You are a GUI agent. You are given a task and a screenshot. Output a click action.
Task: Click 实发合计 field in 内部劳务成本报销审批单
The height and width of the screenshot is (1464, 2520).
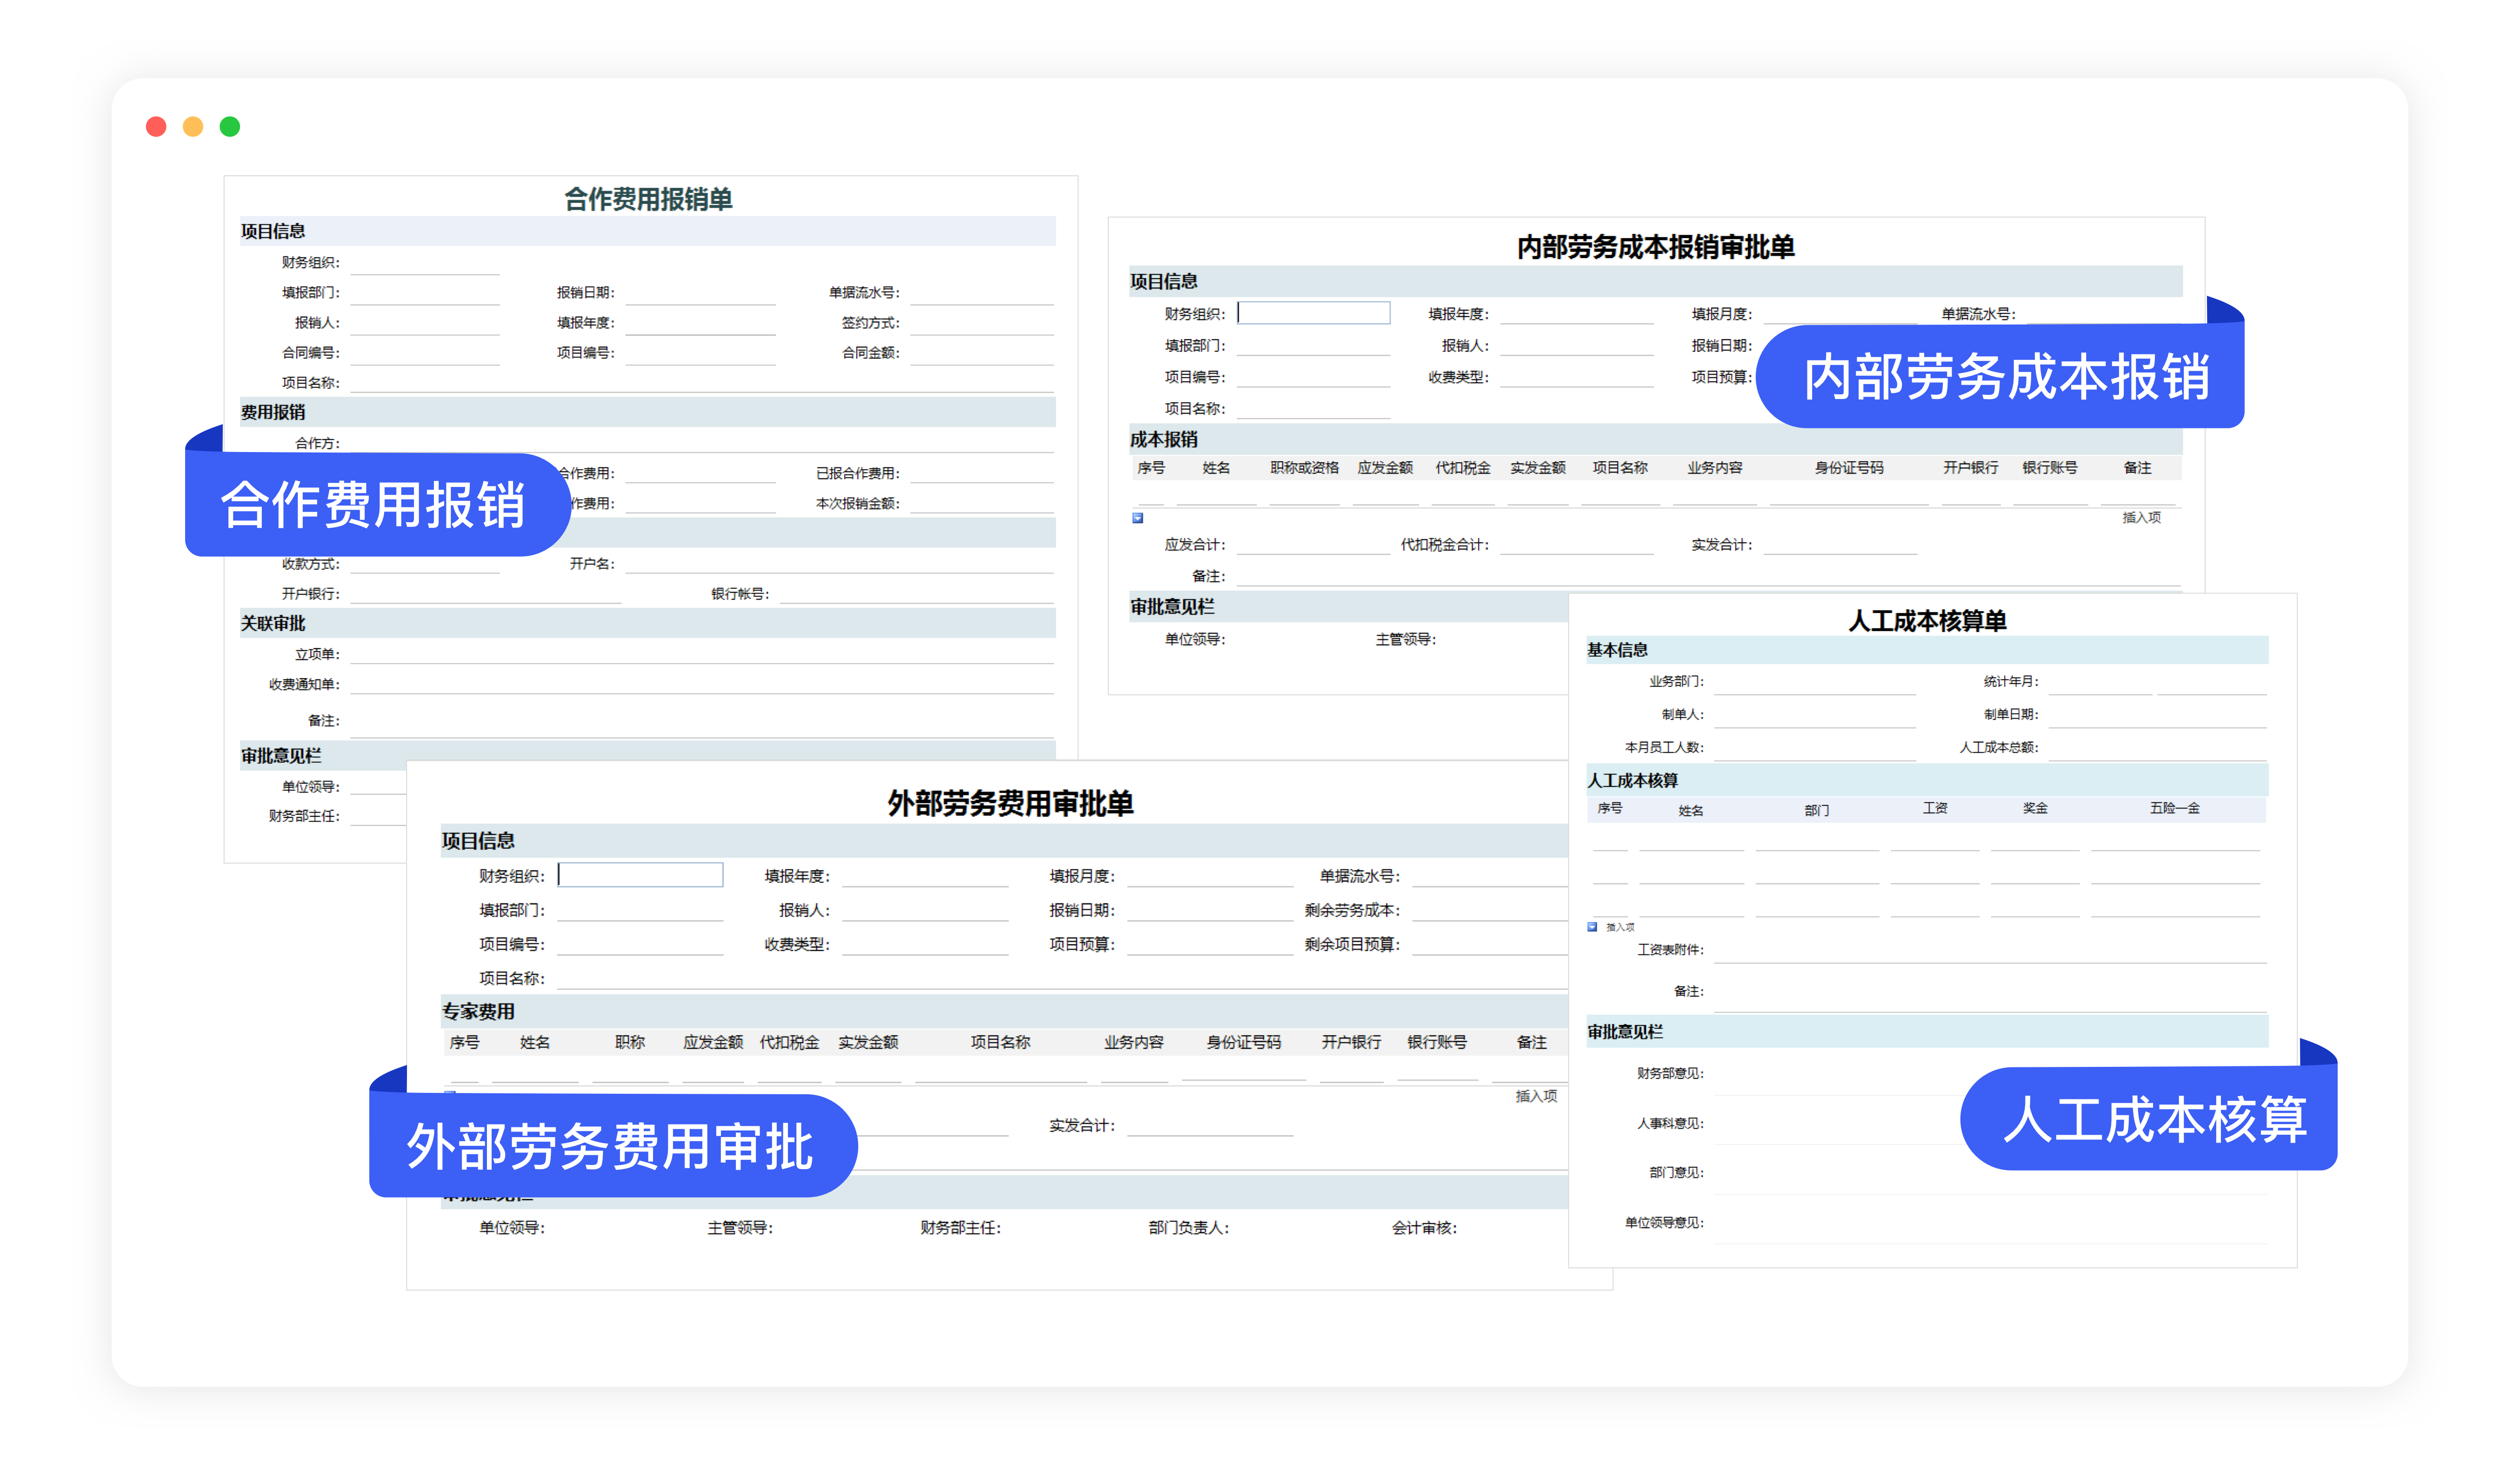[1840, 544]
